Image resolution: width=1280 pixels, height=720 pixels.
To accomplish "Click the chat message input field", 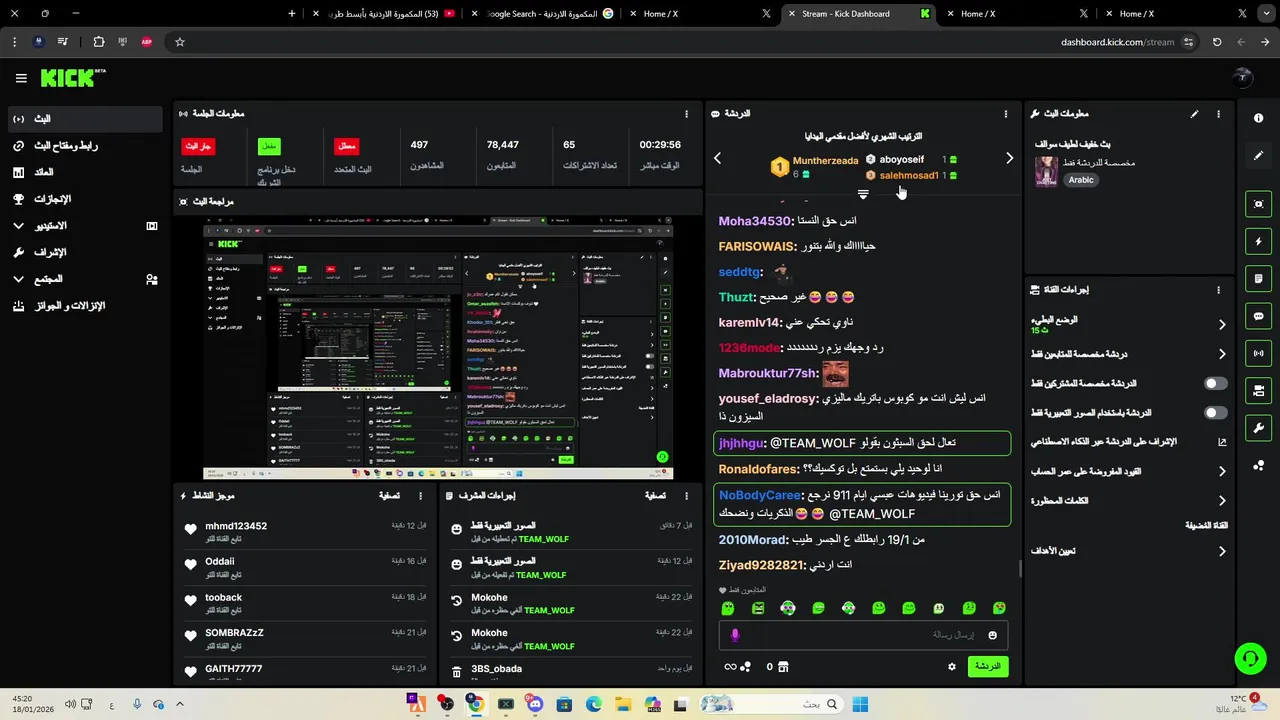I will [x=863, y=635].
